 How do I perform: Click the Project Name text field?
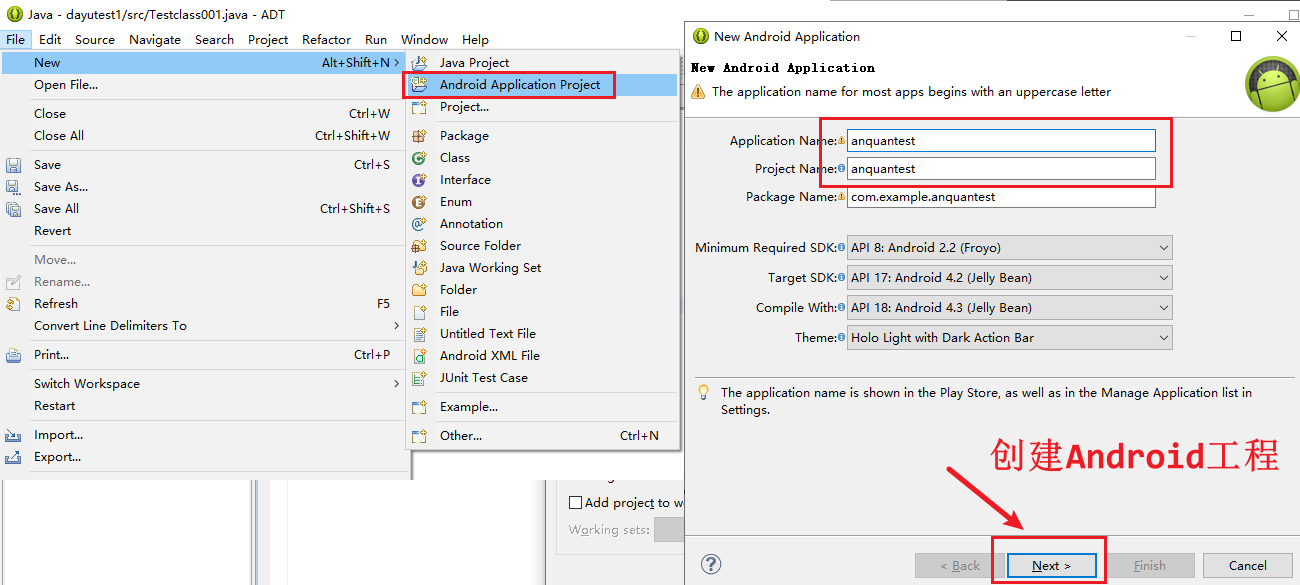pyautogui.click(x=1001, y=169)
